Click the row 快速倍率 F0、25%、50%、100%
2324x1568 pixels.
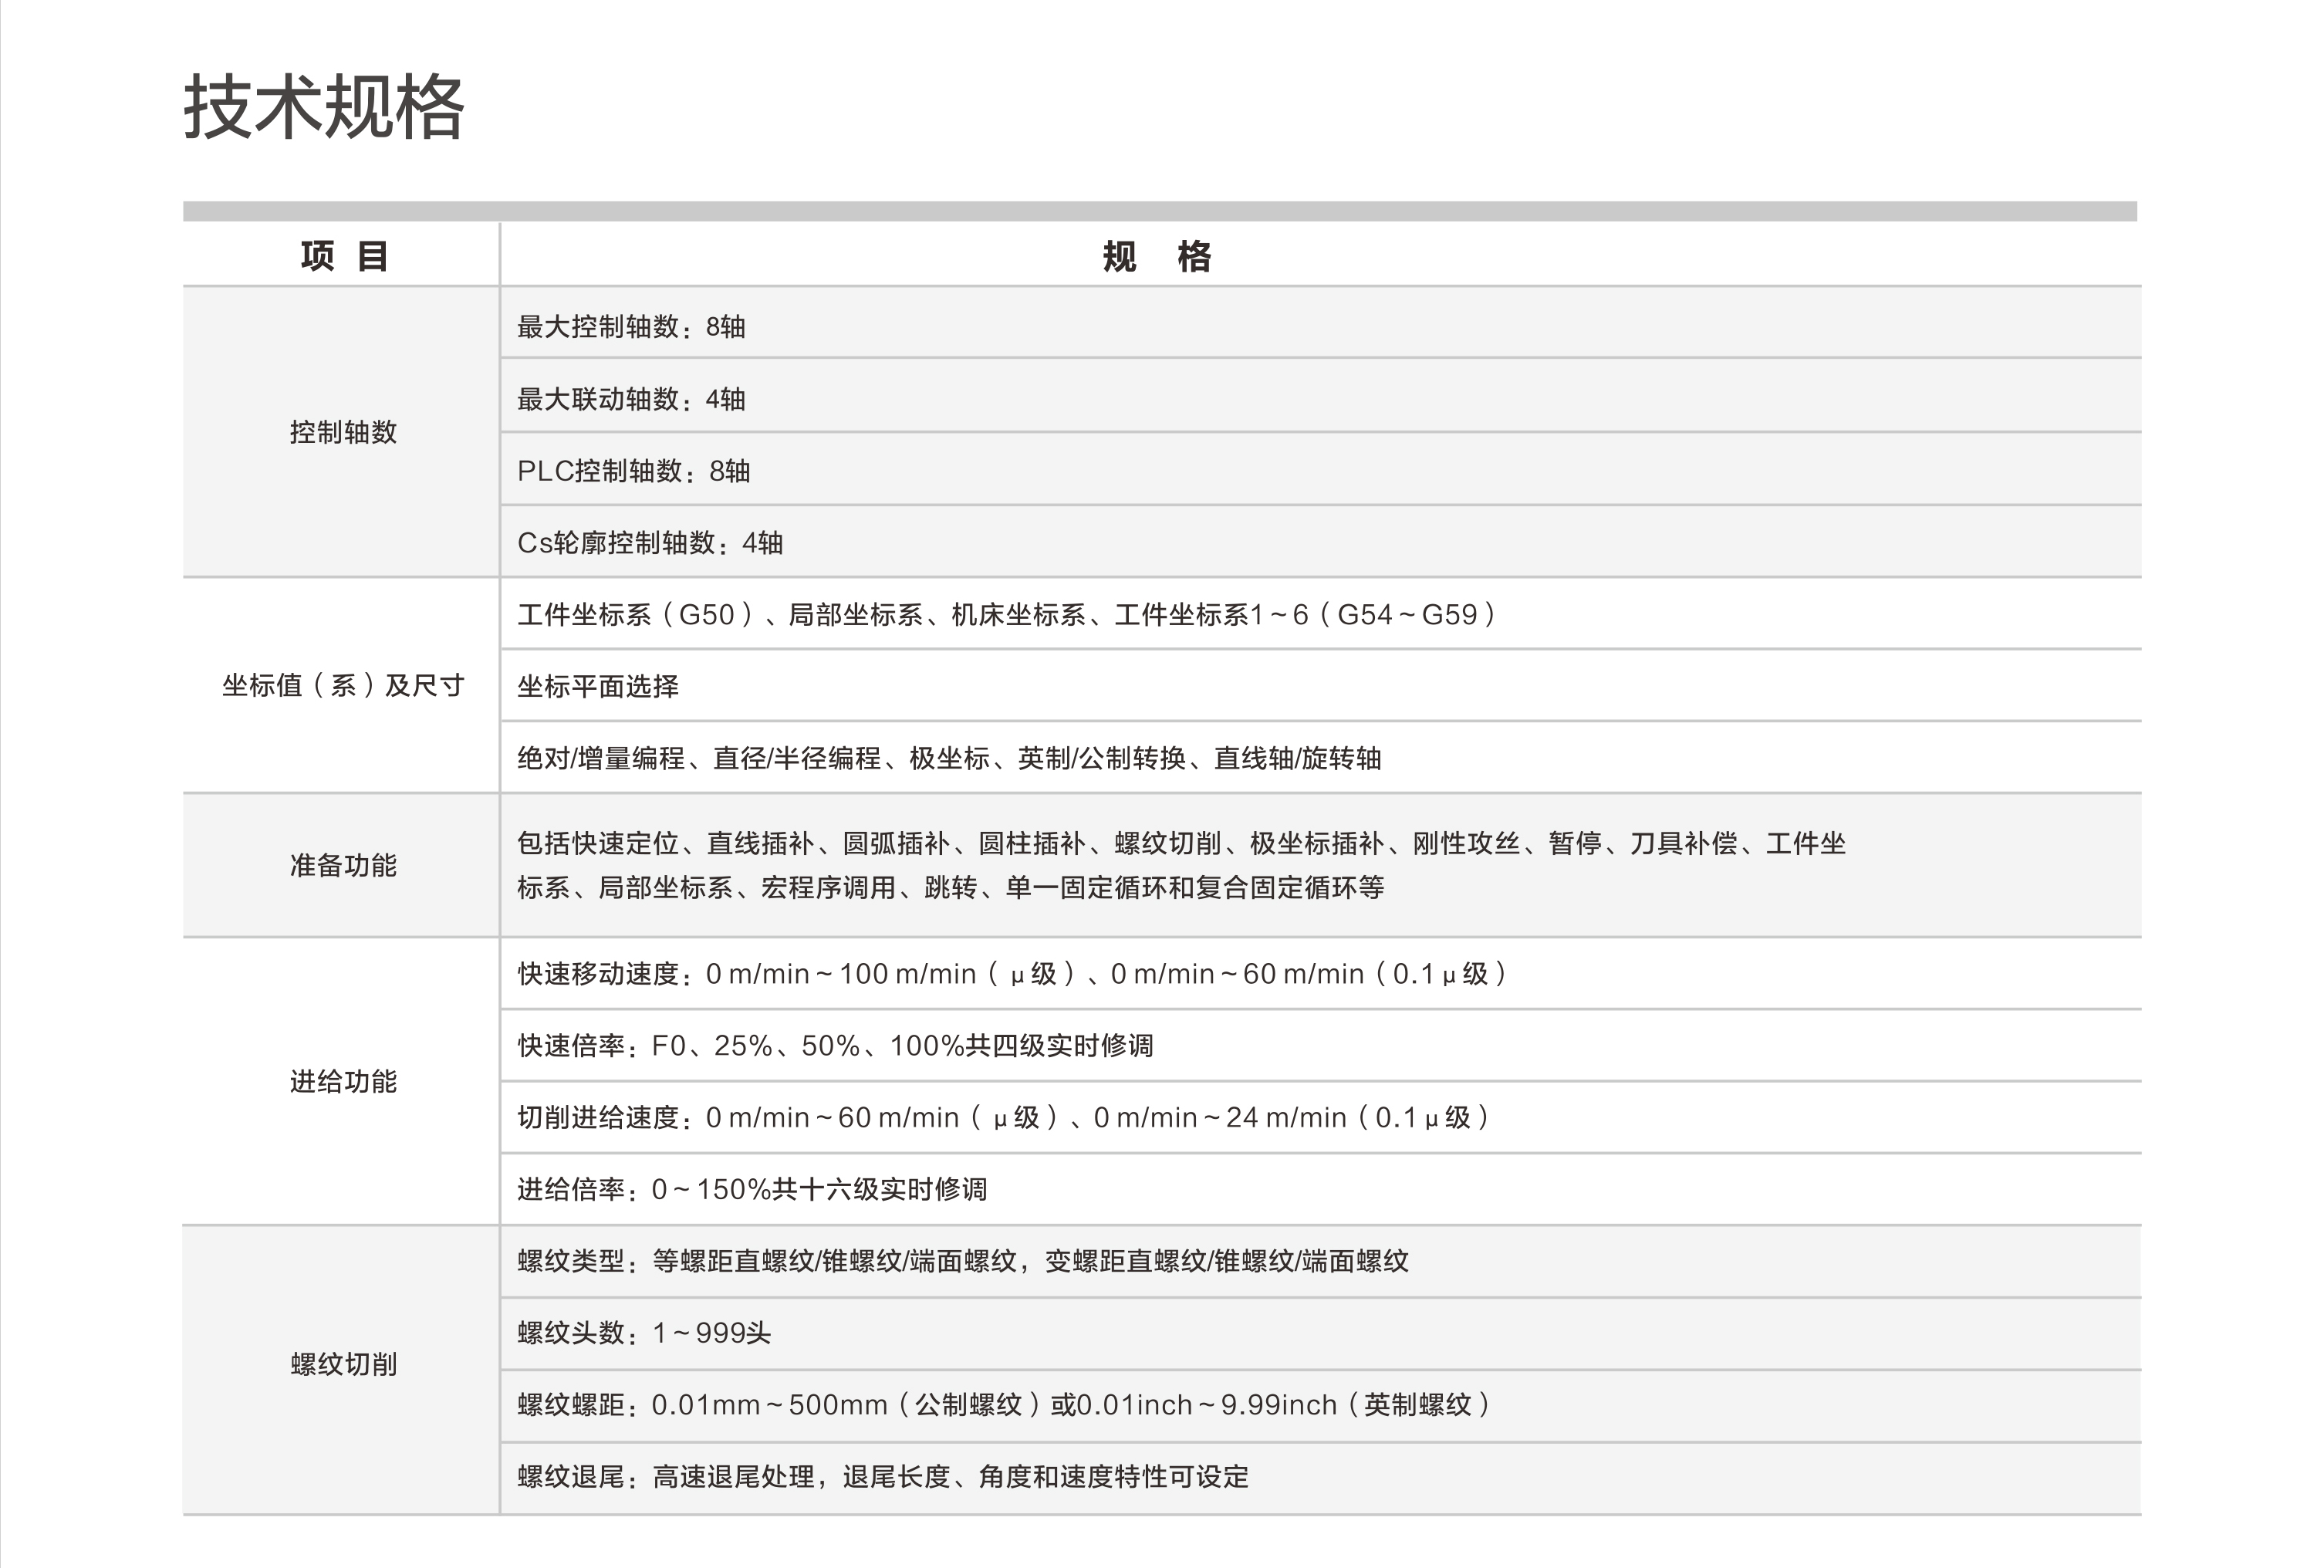click(x=1320, y=1046)
